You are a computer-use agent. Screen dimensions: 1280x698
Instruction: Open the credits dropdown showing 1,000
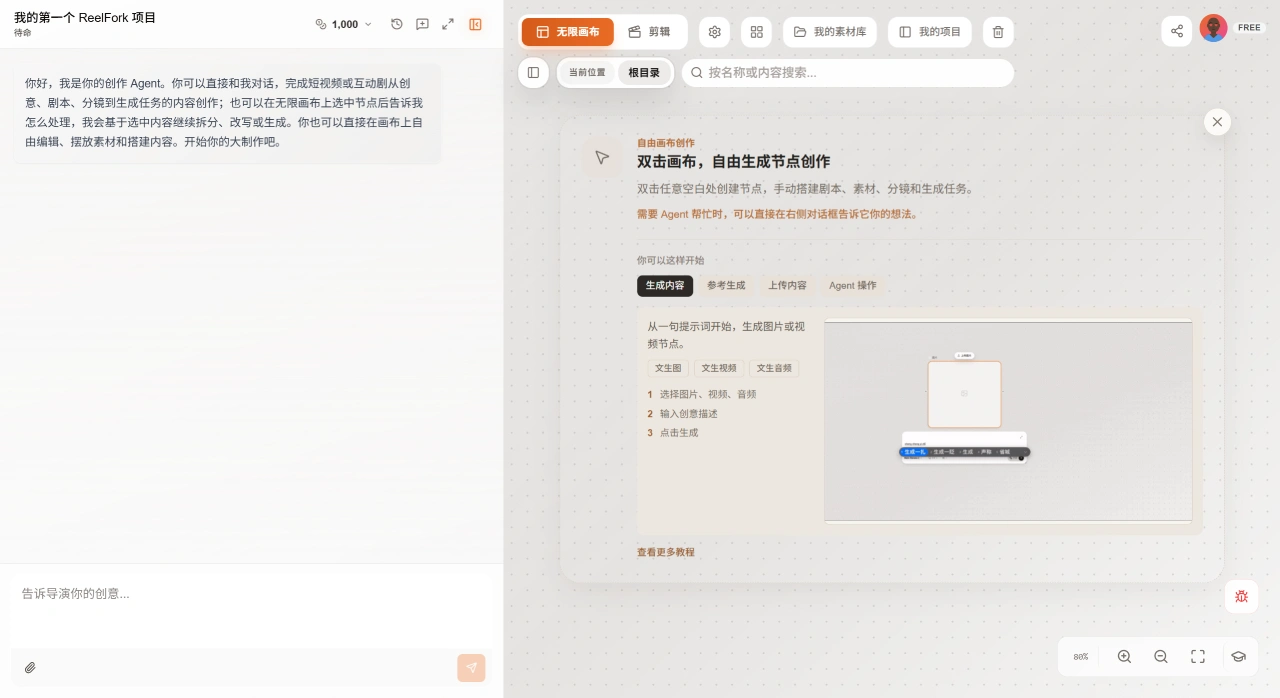tap(343, 24)
